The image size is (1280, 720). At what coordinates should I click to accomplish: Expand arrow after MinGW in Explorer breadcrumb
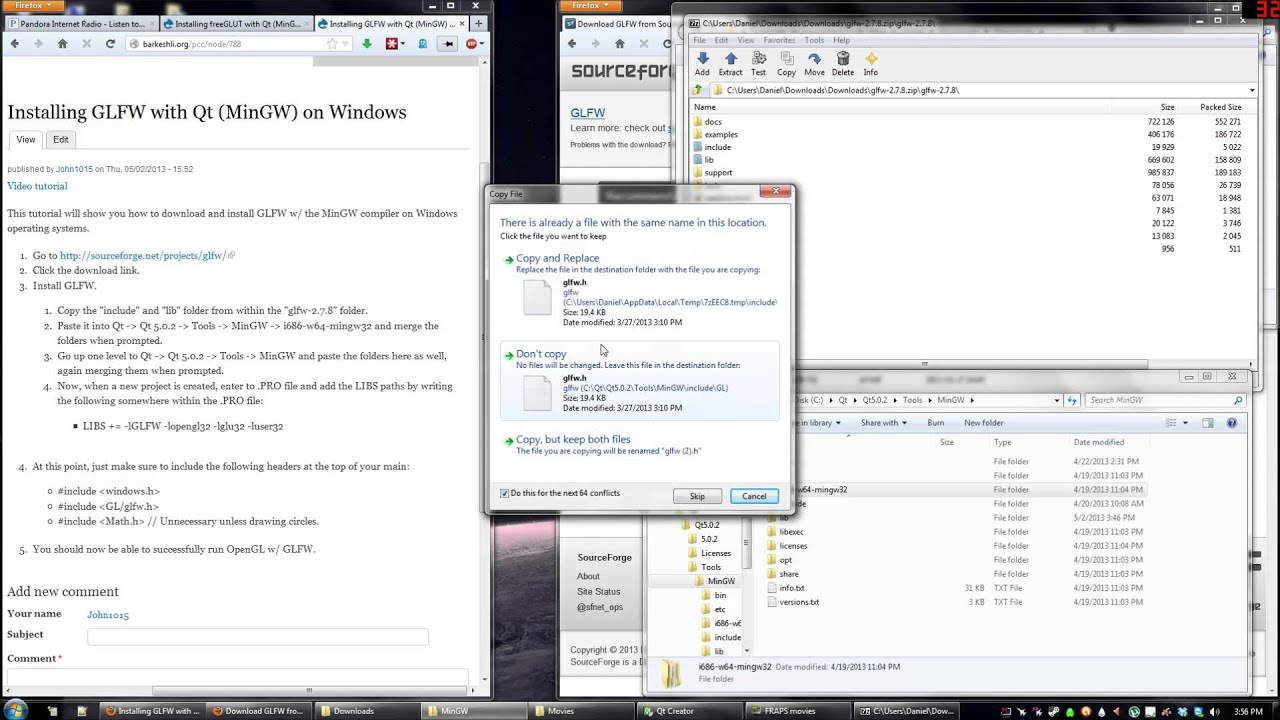point(970,400)
